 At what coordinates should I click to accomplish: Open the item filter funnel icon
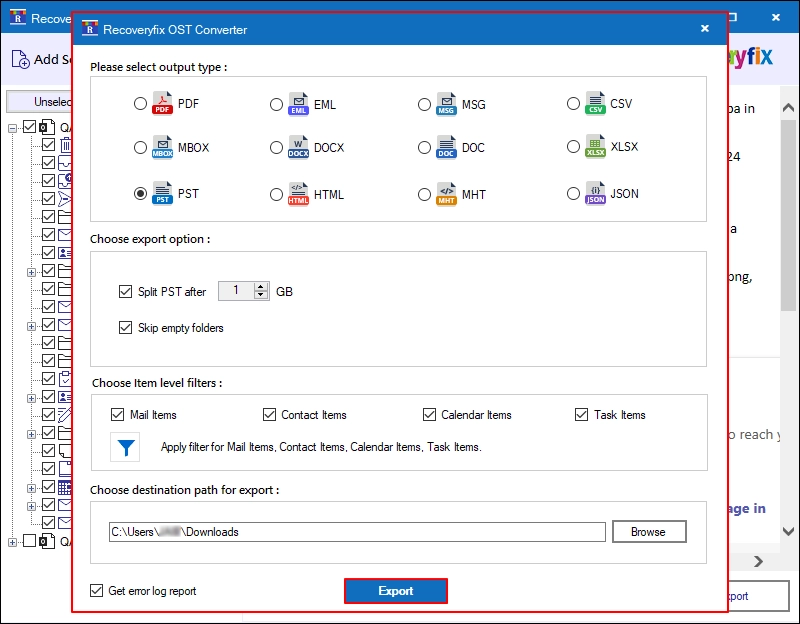coord(126,447)
